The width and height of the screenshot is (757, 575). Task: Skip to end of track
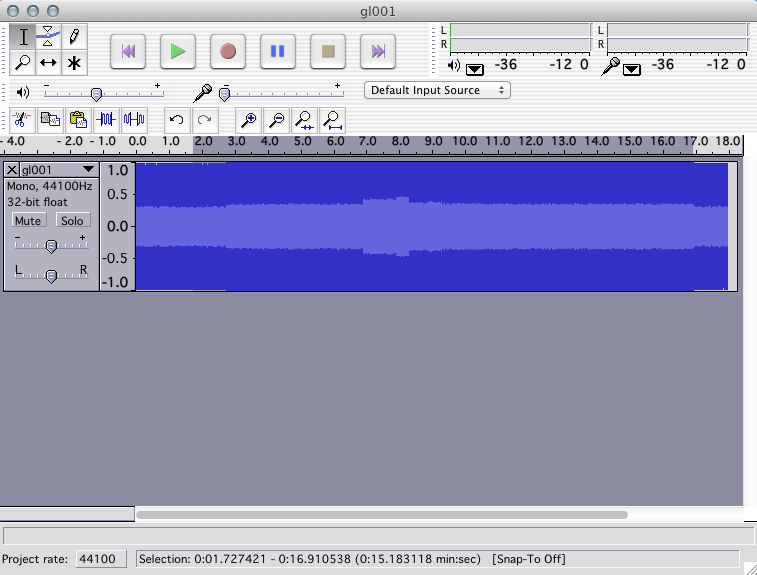click(x=378, y=51)
